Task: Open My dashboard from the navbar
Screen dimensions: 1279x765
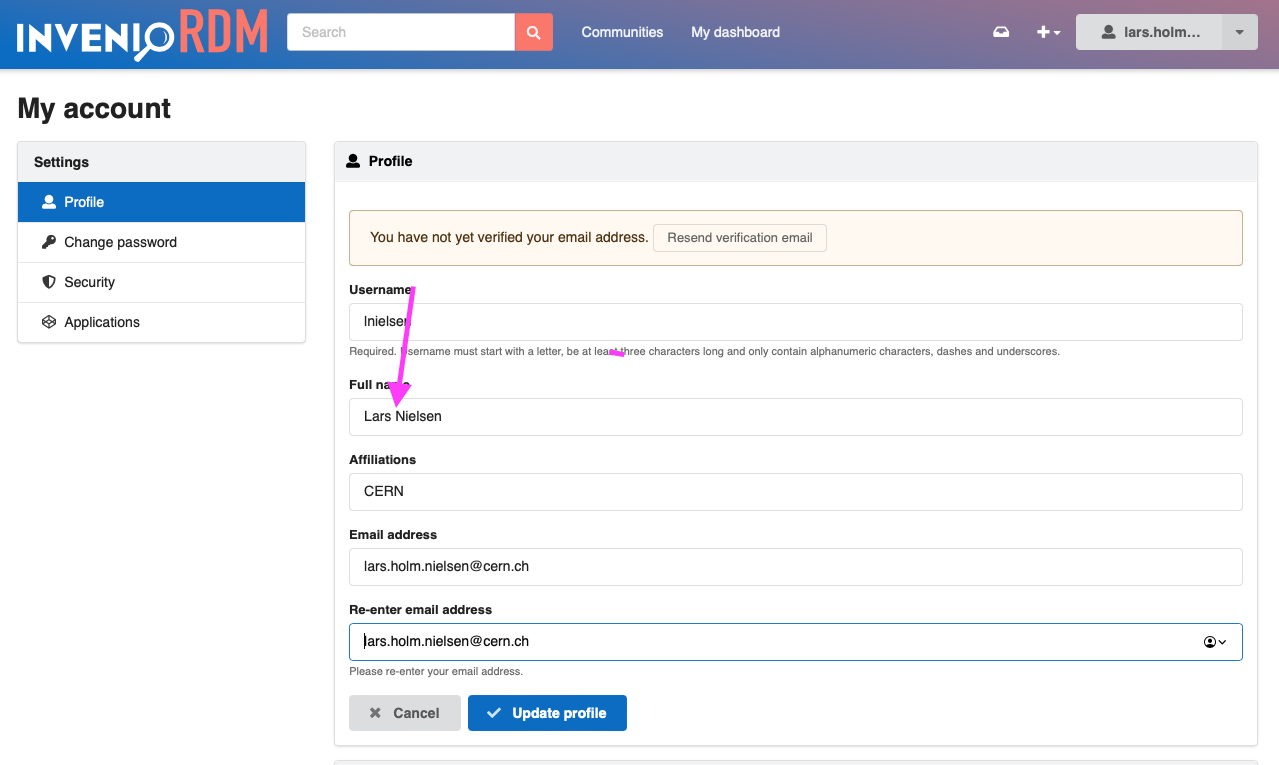Action: (x=735, y=31)
